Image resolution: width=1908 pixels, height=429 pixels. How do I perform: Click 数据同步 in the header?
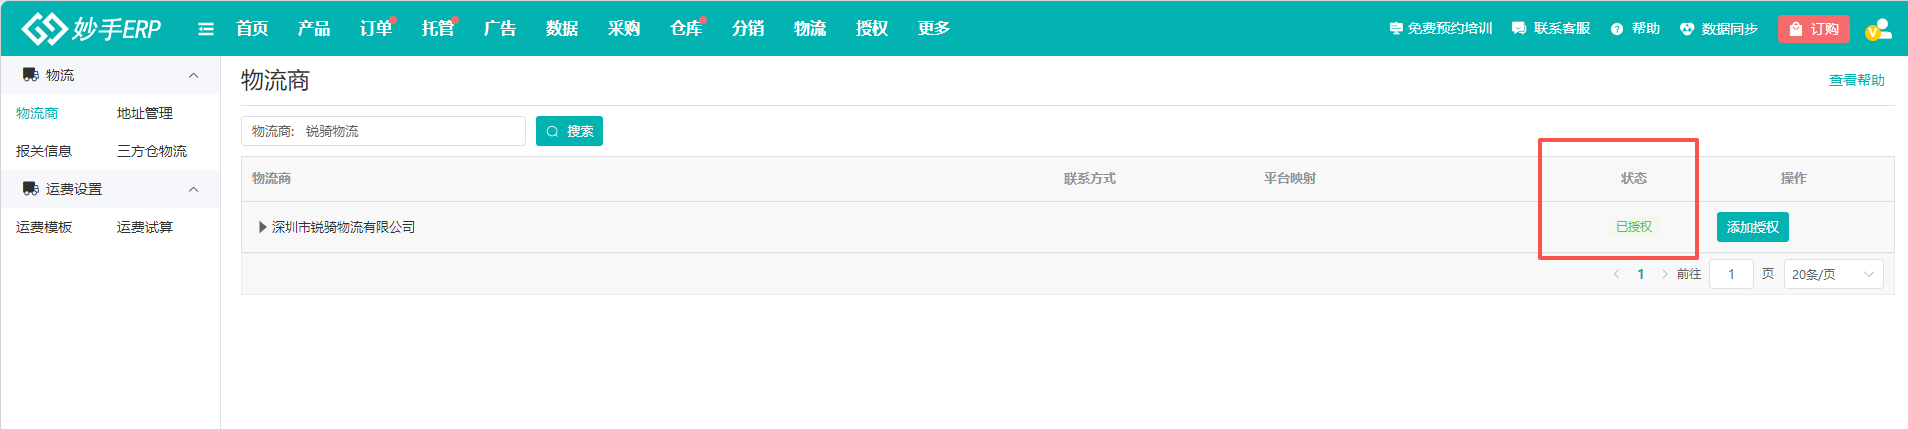point(1719,29)
